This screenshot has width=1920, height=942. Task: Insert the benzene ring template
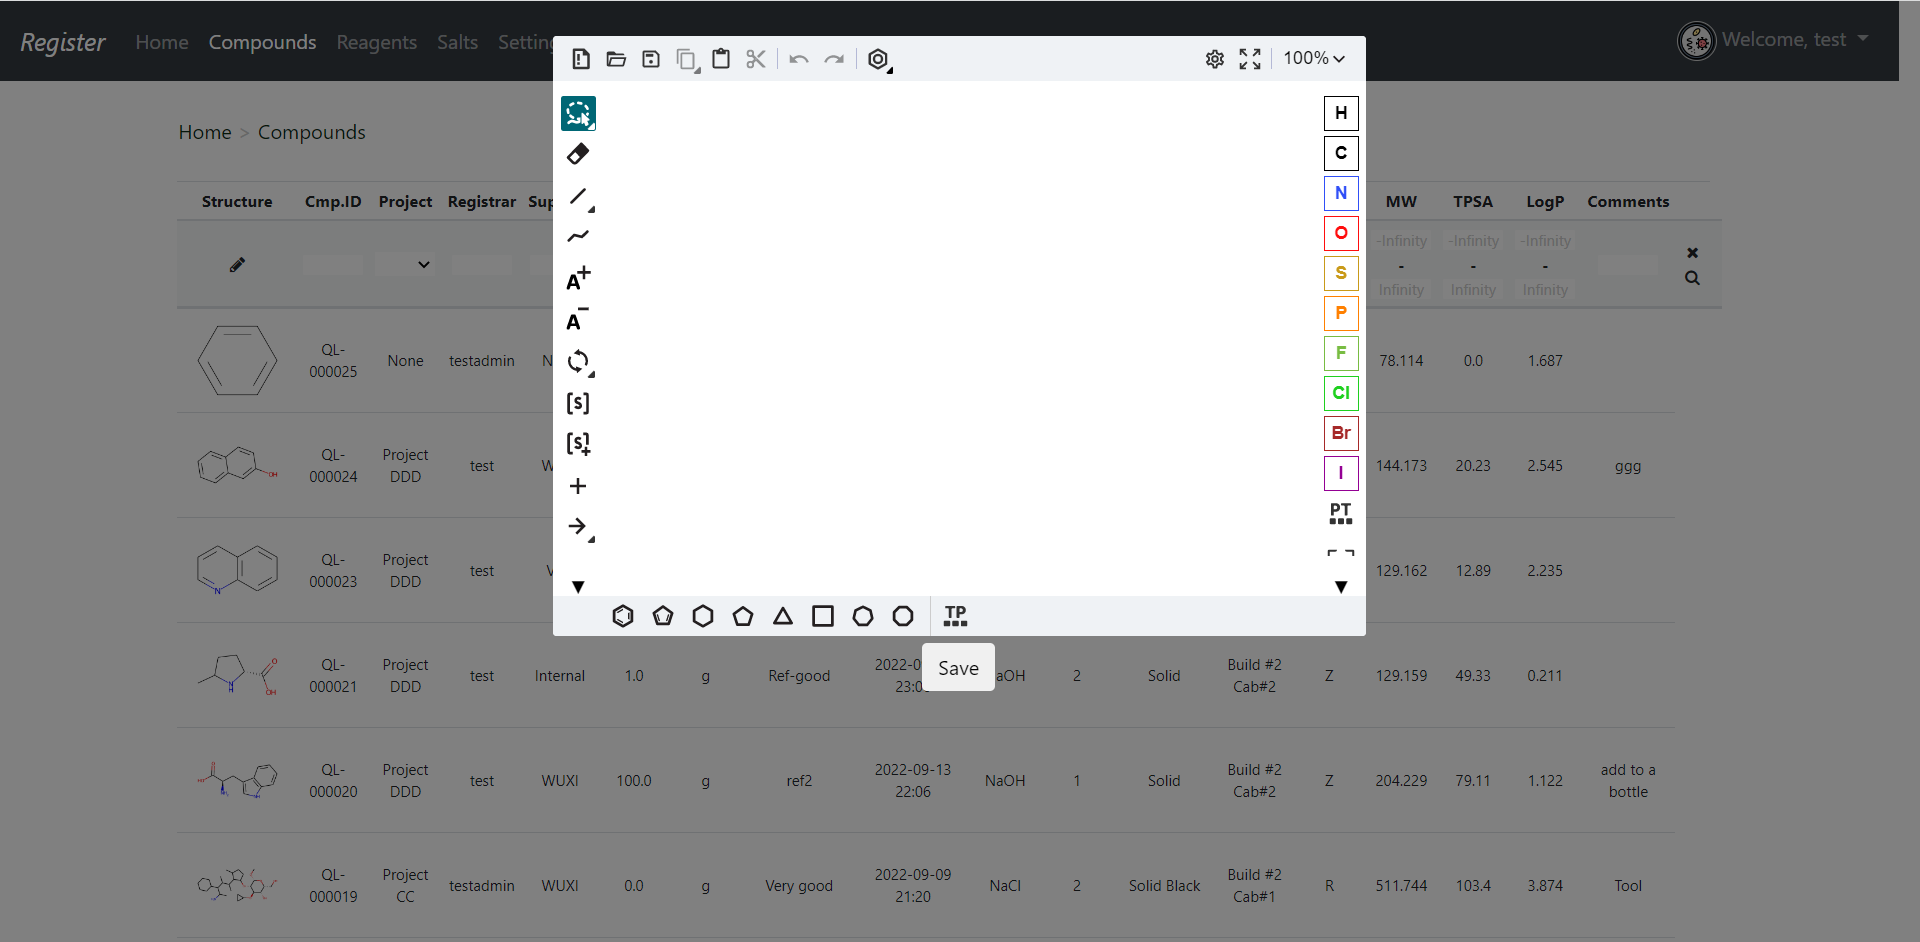(623, 616)
